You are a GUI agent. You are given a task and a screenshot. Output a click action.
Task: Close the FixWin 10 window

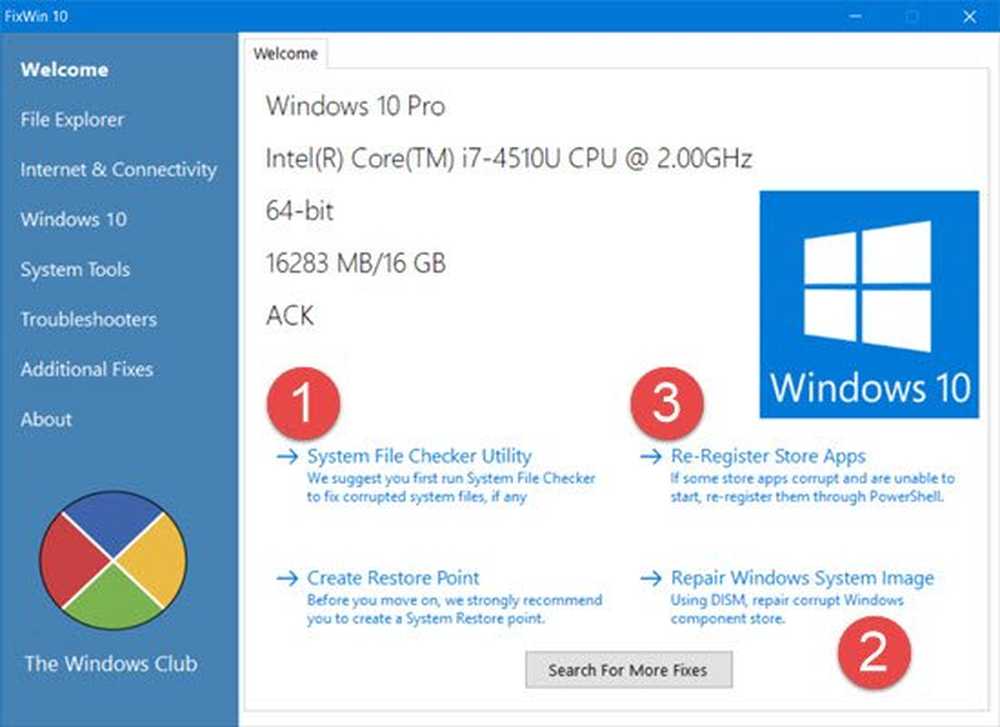pos(969,16)
